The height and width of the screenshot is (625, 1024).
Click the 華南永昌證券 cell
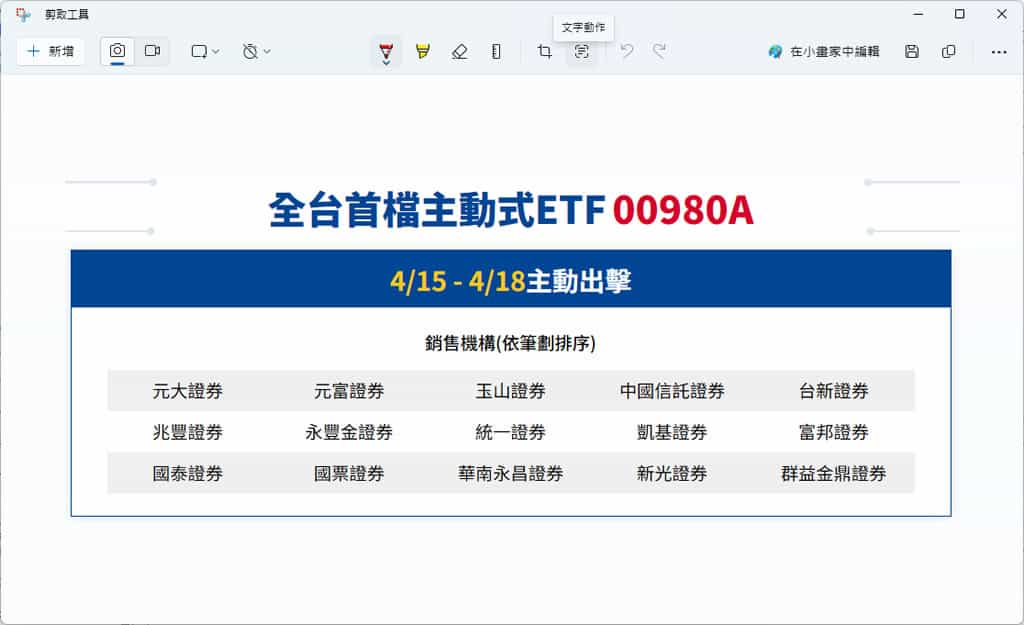[511, 473]
